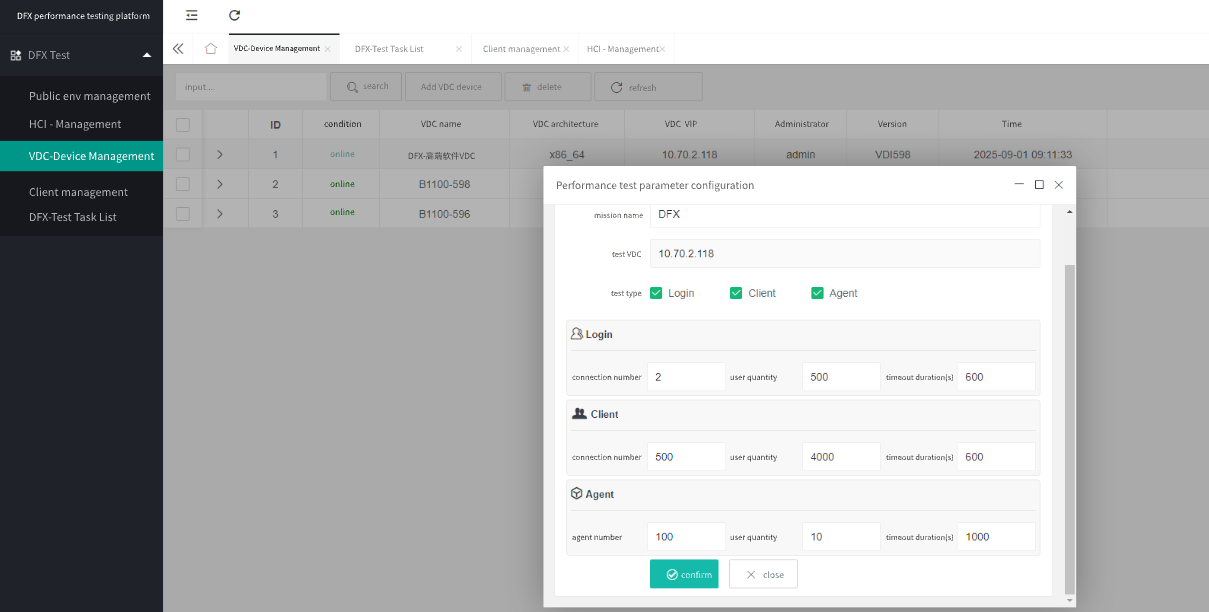Click the sidebar collapse menu icon
This screenshot has height=612, width=1209.
coord(192,15)
